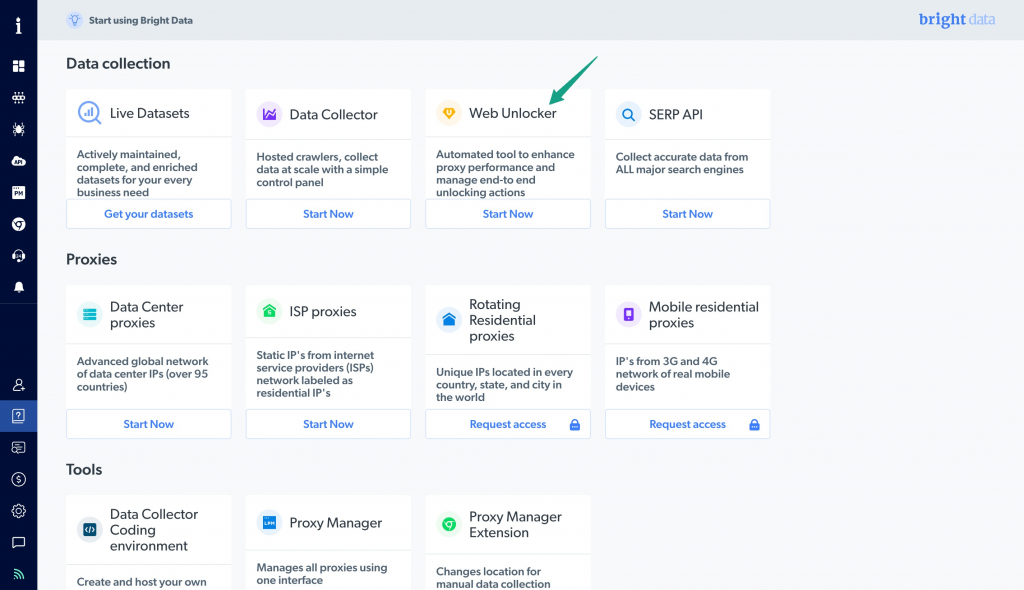Click the SERP API card title

coord(675,114)
